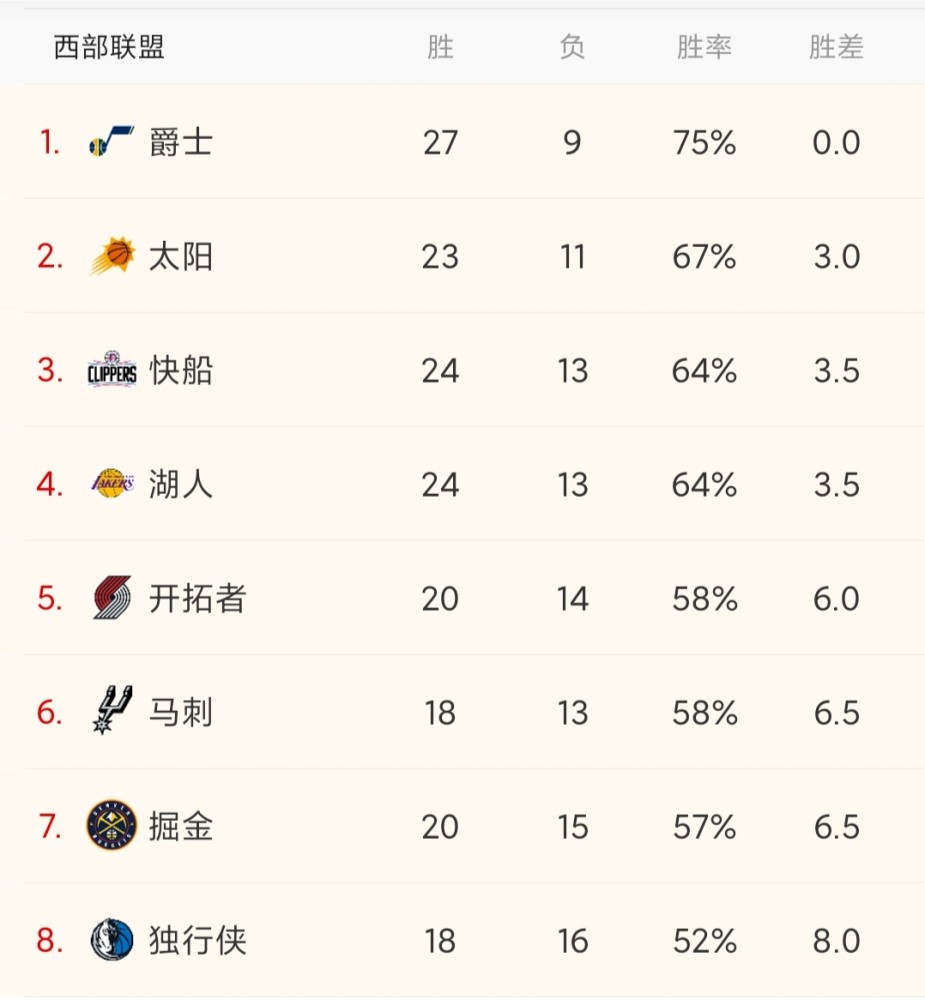
Task: Click the 胜率 column header
Action: point(704,47)
